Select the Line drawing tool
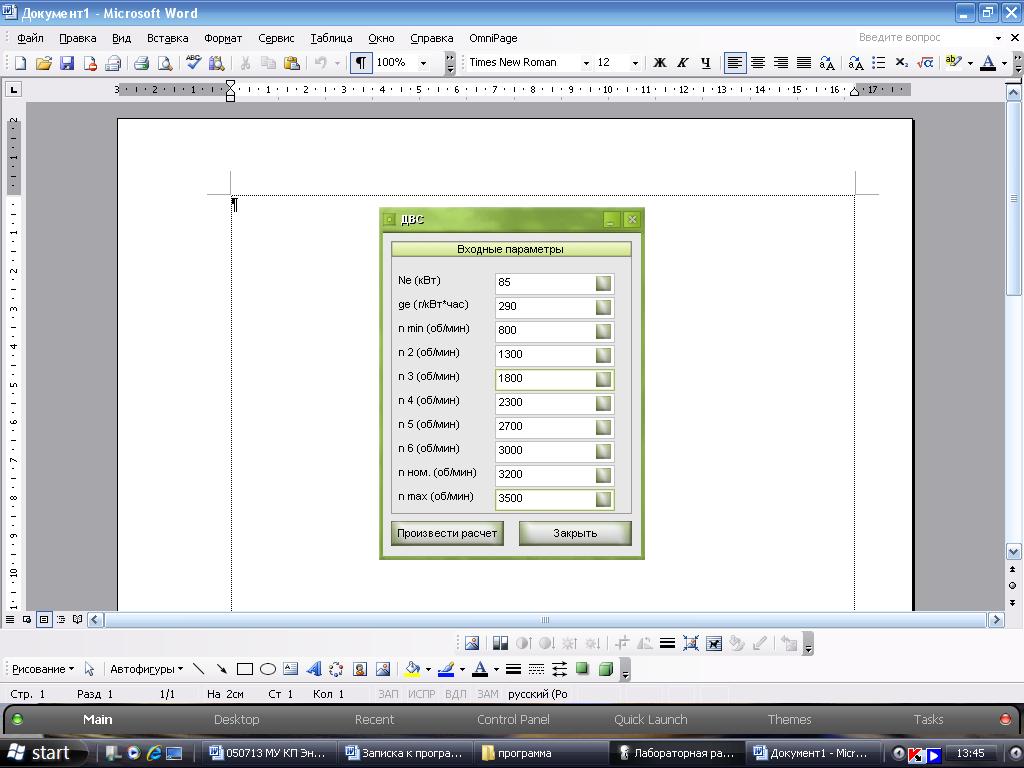 199,669
